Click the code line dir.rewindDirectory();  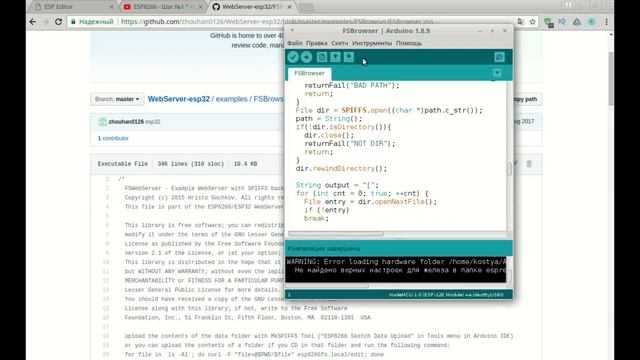point(341,169)
